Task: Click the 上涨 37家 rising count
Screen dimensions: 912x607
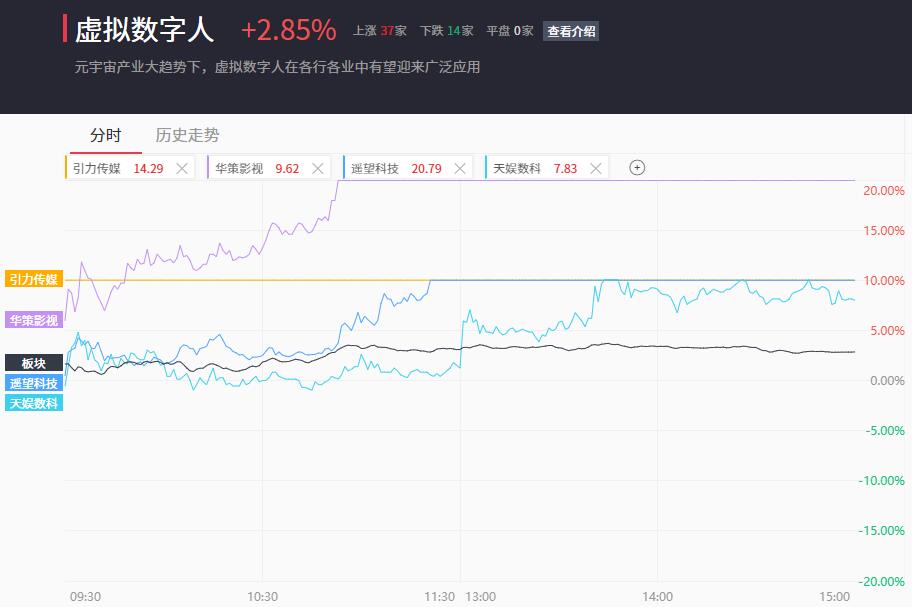Action: tap(380, 31)
